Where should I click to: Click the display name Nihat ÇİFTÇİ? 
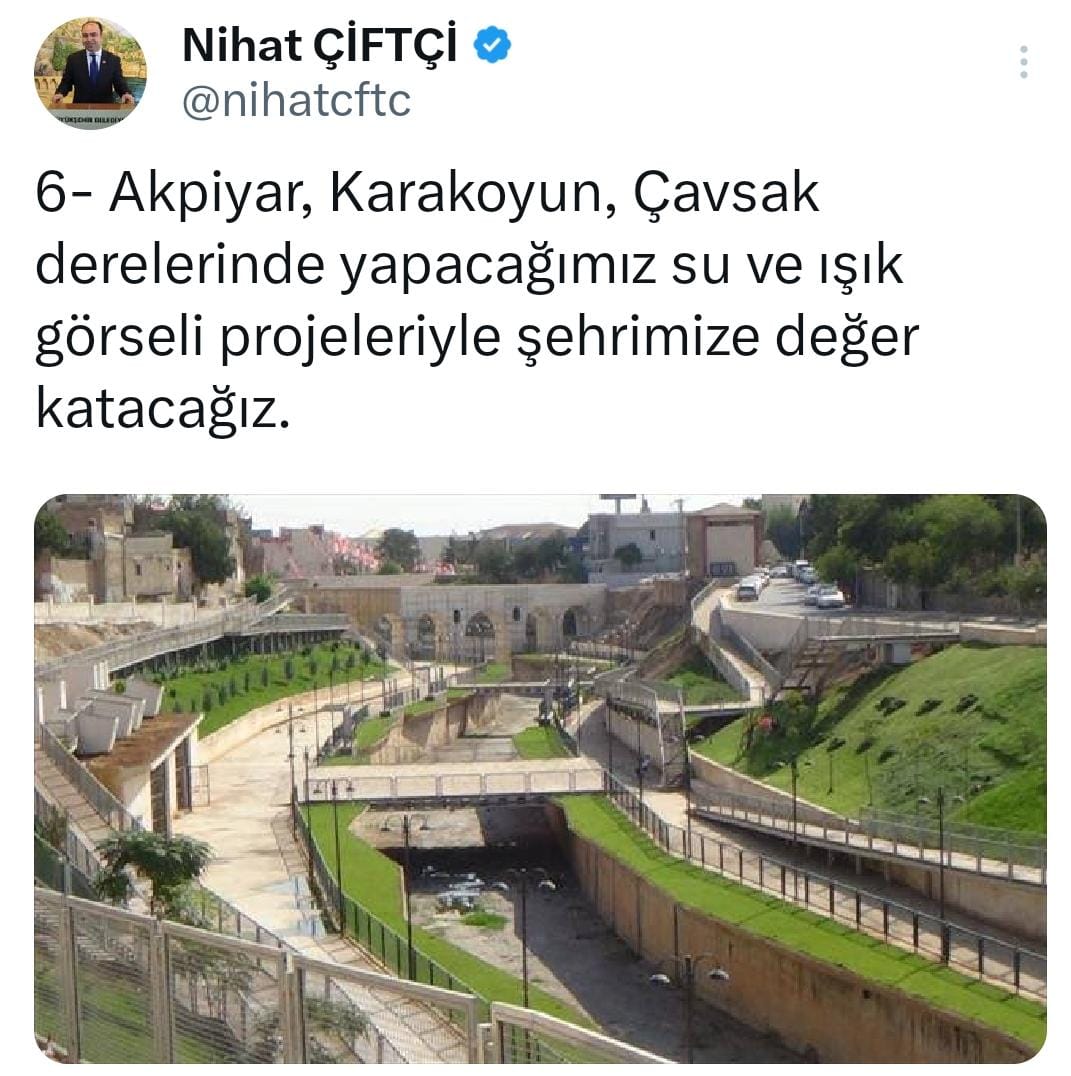(319, 45)
